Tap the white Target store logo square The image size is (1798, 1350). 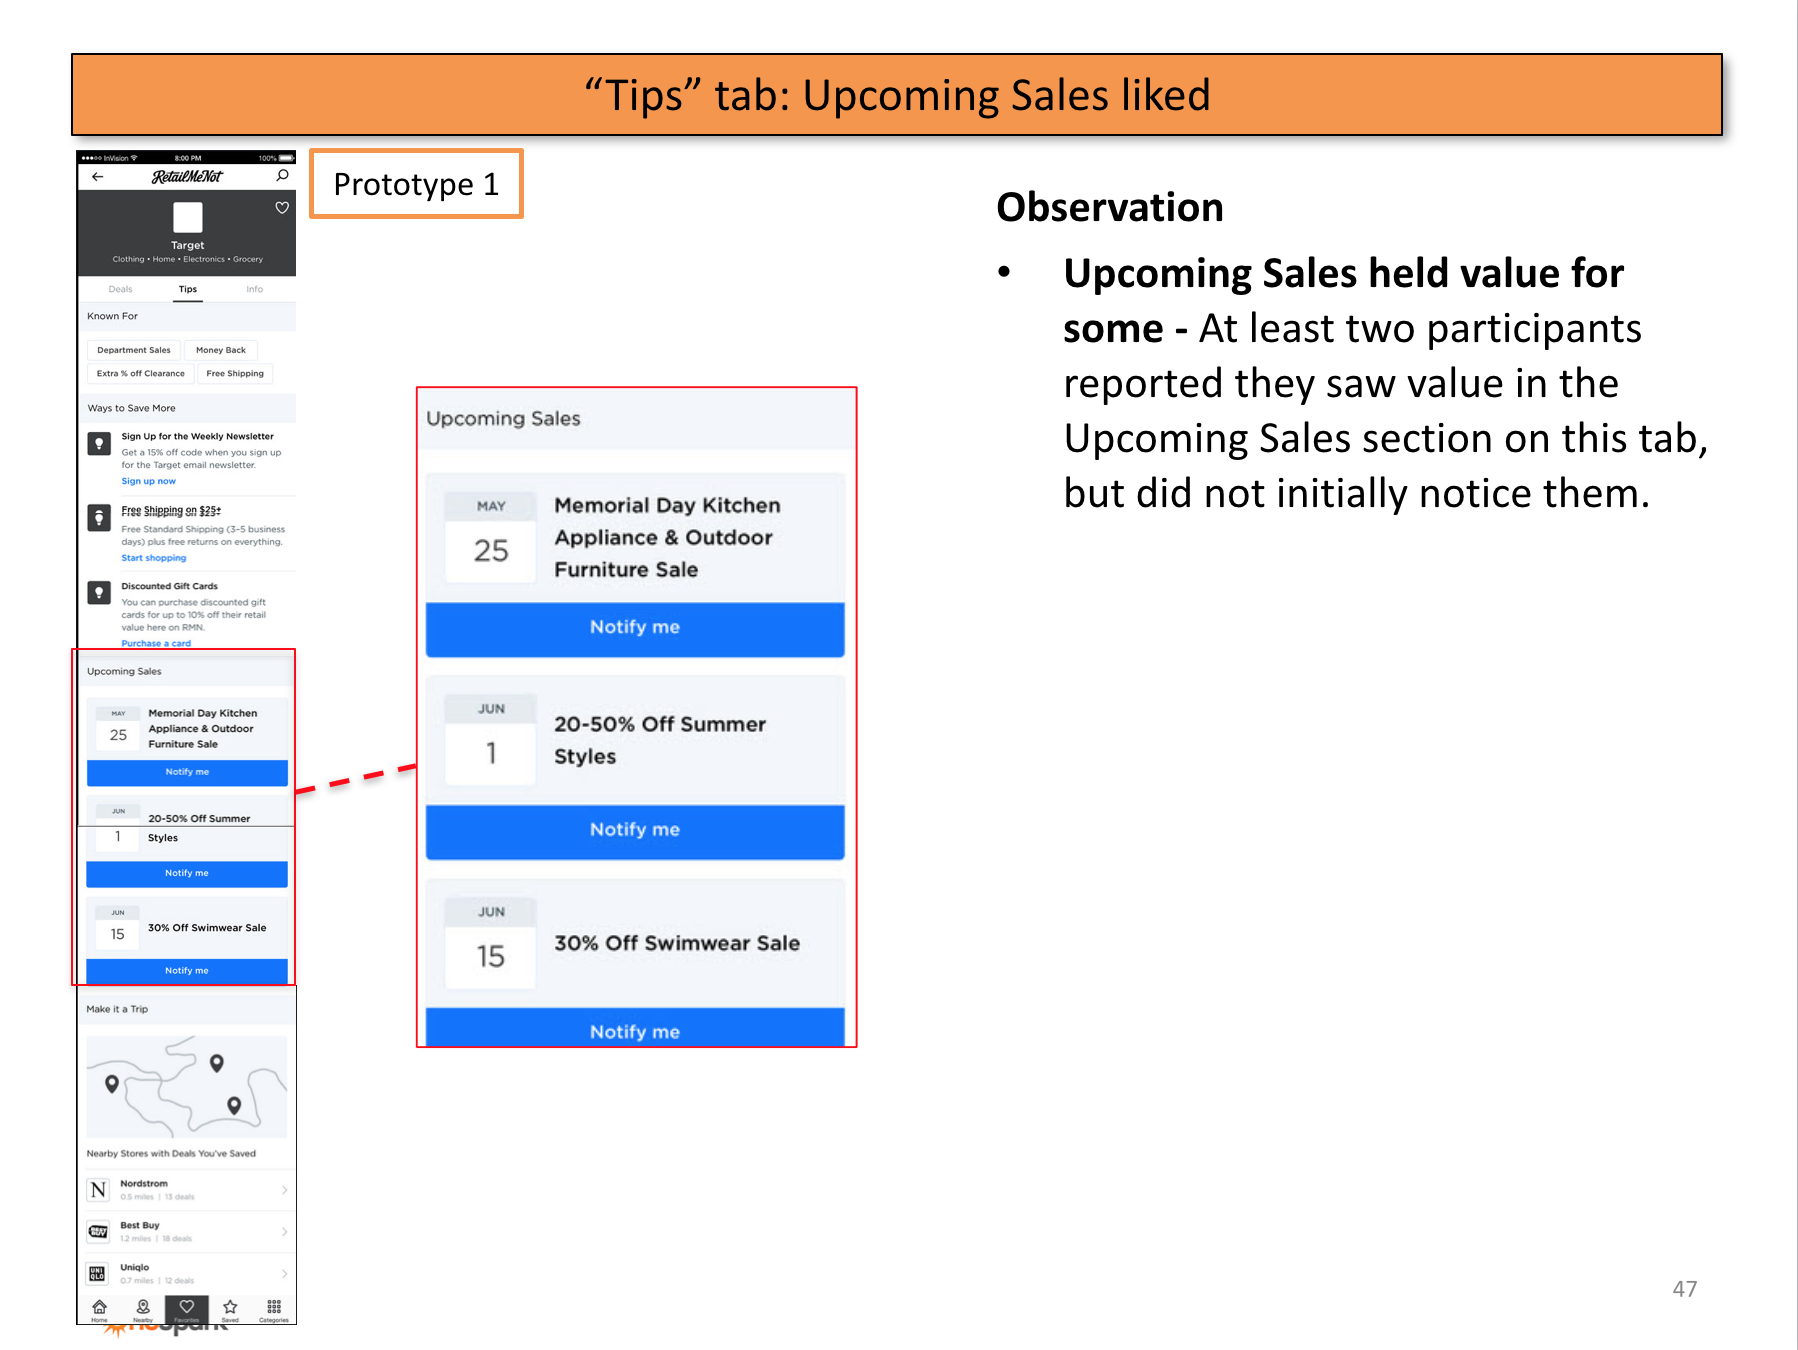click(187, 217)
